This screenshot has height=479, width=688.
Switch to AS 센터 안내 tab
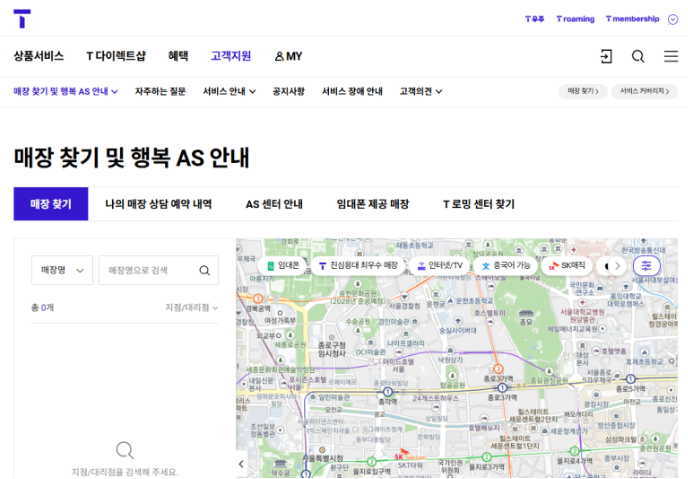click(274, 204)
